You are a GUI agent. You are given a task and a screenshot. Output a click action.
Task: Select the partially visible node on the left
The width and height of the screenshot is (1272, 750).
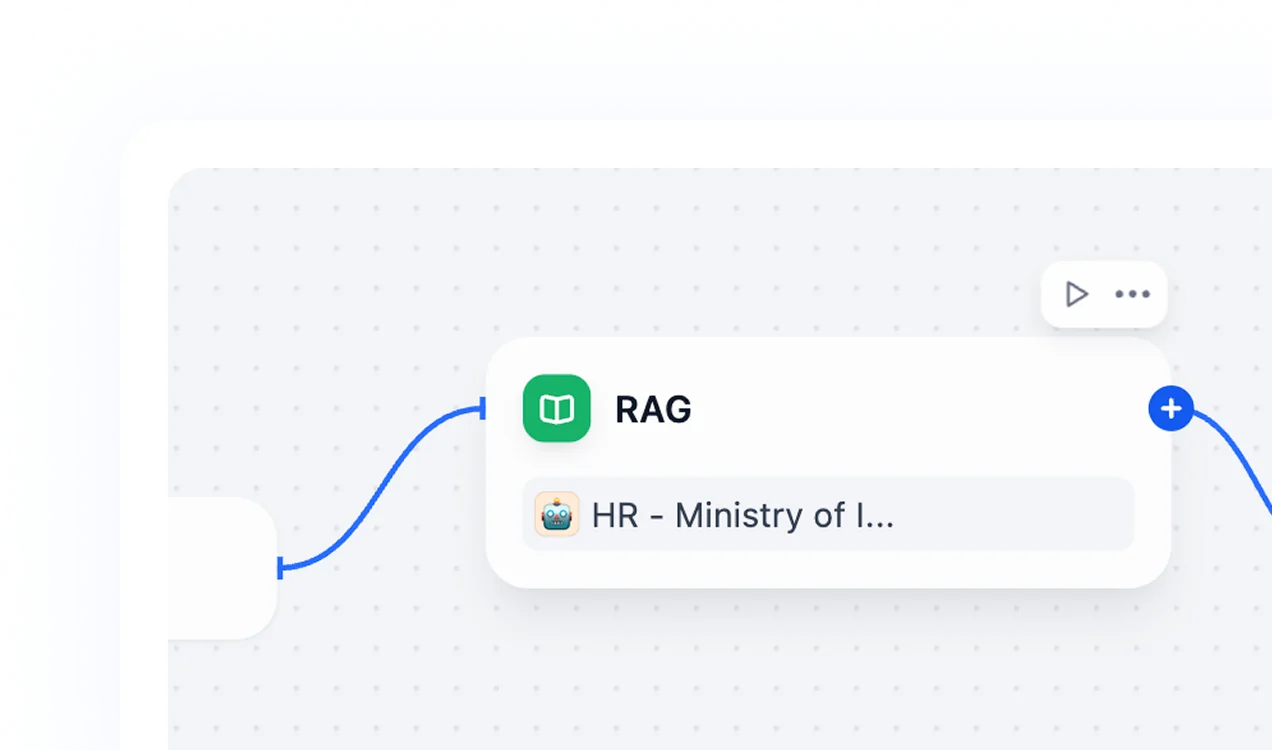click(x=222, y=568)
